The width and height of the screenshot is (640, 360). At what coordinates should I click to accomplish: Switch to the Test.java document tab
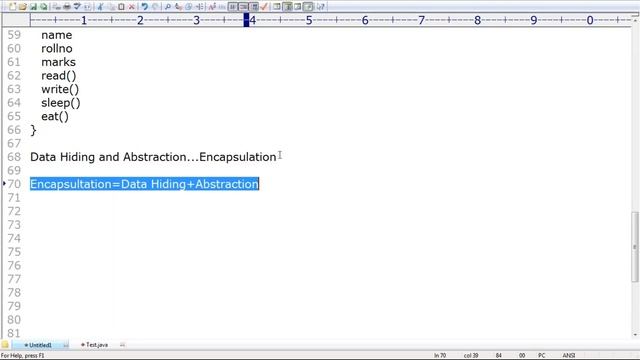(94, 345)
